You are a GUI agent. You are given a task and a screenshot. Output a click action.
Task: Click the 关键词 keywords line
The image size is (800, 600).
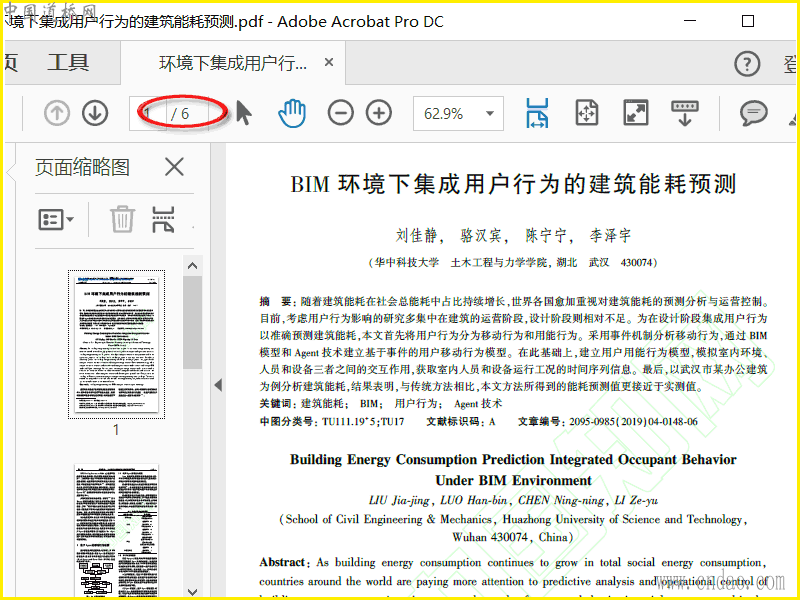pyautogui.click(x=381, y=404)
